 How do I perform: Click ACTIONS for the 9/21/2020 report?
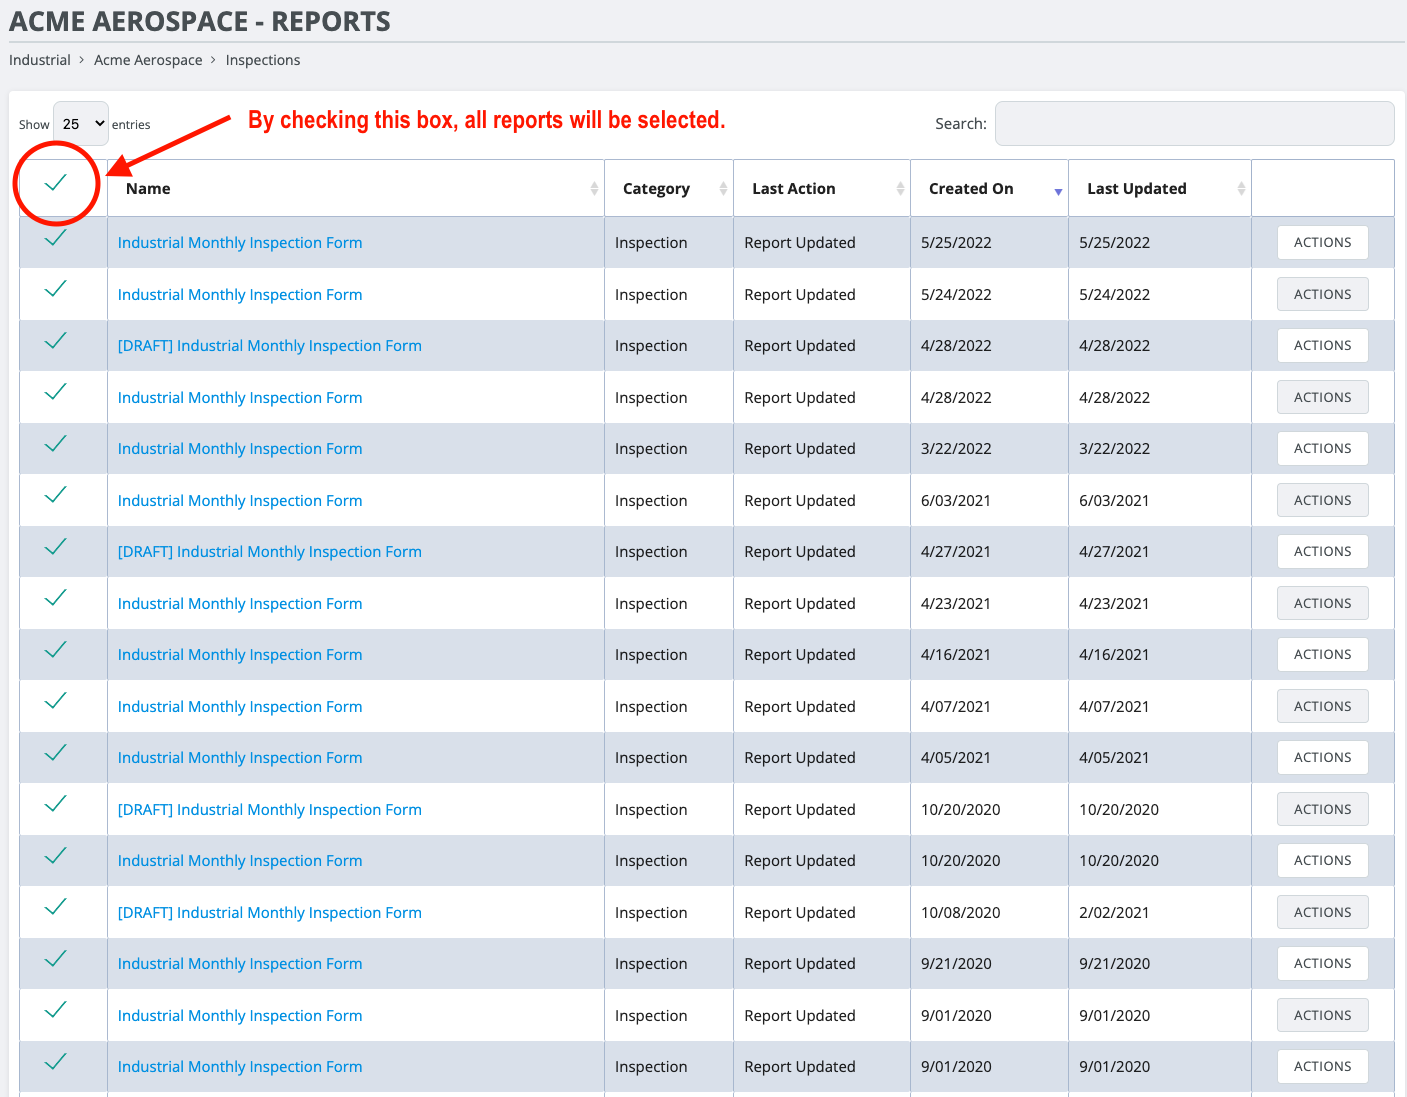click(x=1322, y=964)
